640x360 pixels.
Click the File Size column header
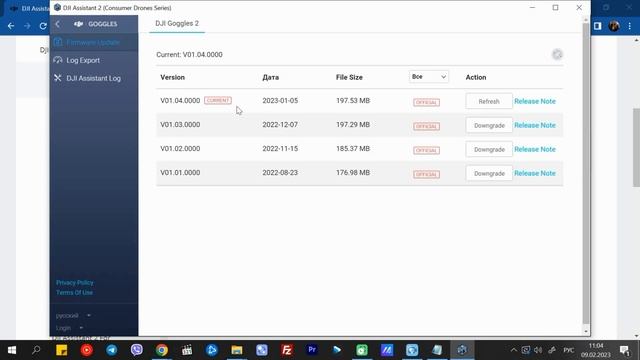[349, 77]
